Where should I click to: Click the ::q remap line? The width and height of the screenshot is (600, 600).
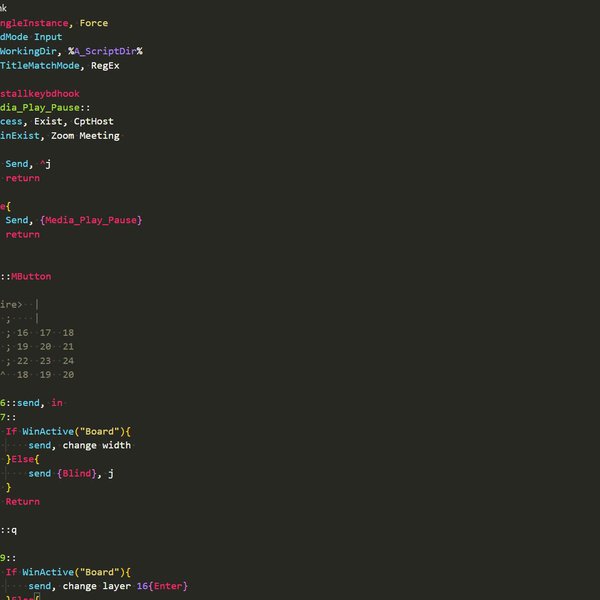(9, 529)
